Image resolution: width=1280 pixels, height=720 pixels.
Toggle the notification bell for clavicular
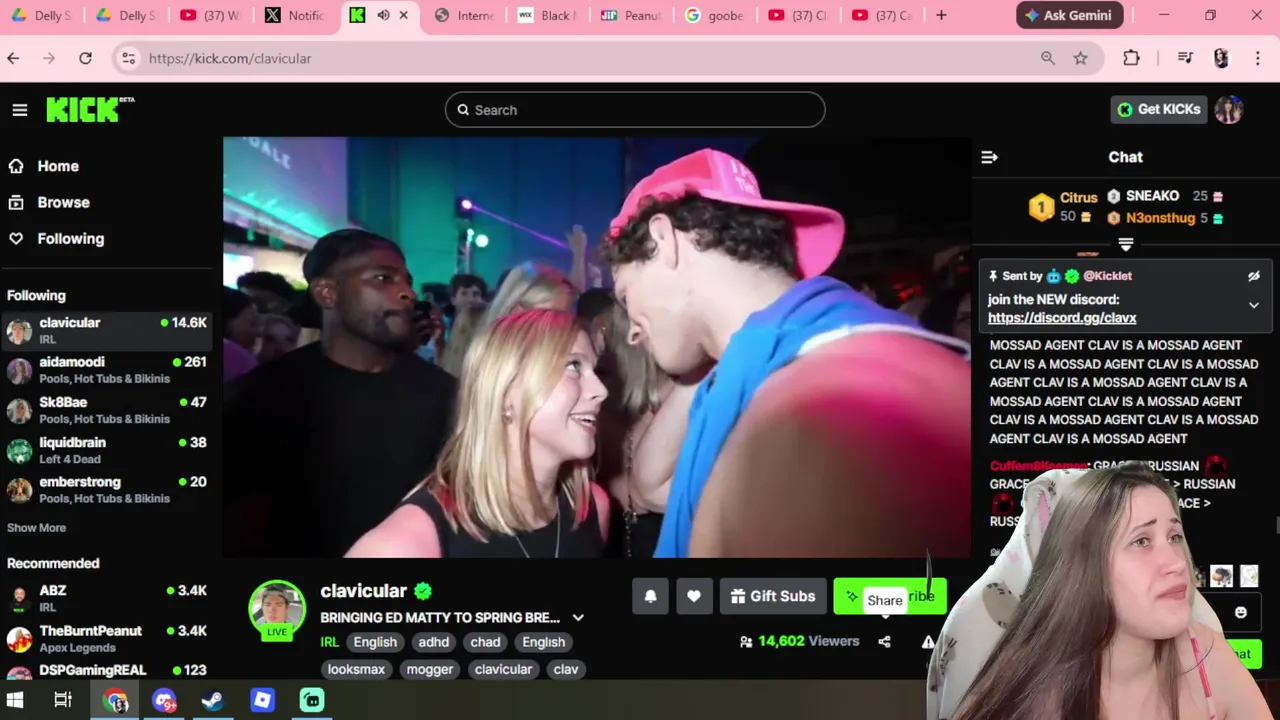click(650, 596)
